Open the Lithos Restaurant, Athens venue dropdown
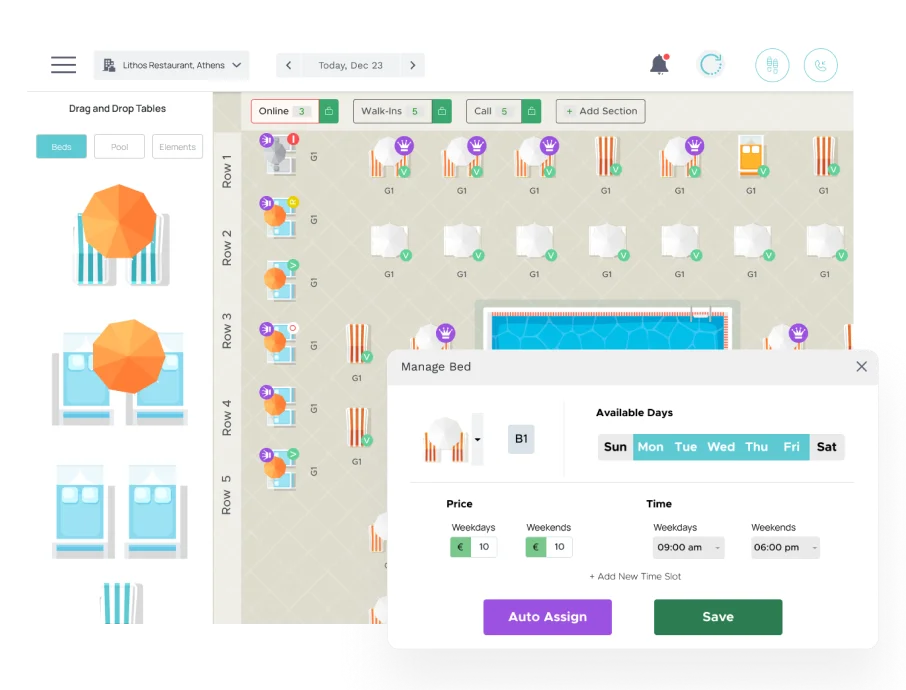This screenshot has height=690, width=906. [x=172, y=65]
